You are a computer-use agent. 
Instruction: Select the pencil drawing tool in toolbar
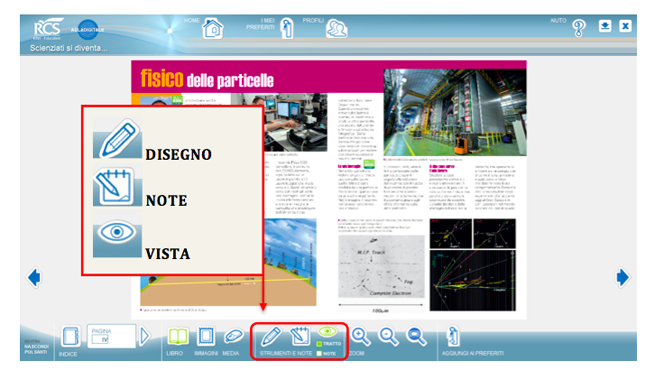pyautogui.click(x=271, y=337)
